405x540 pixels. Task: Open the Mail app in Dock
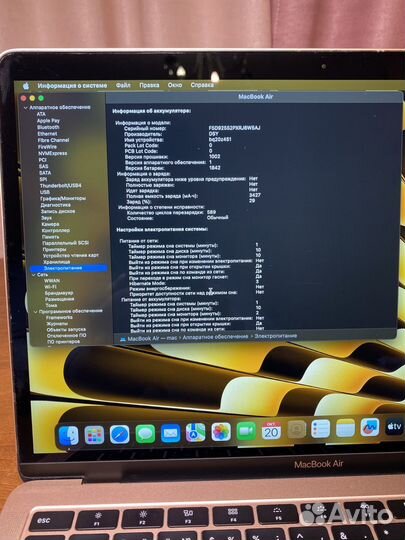[170, 433]
